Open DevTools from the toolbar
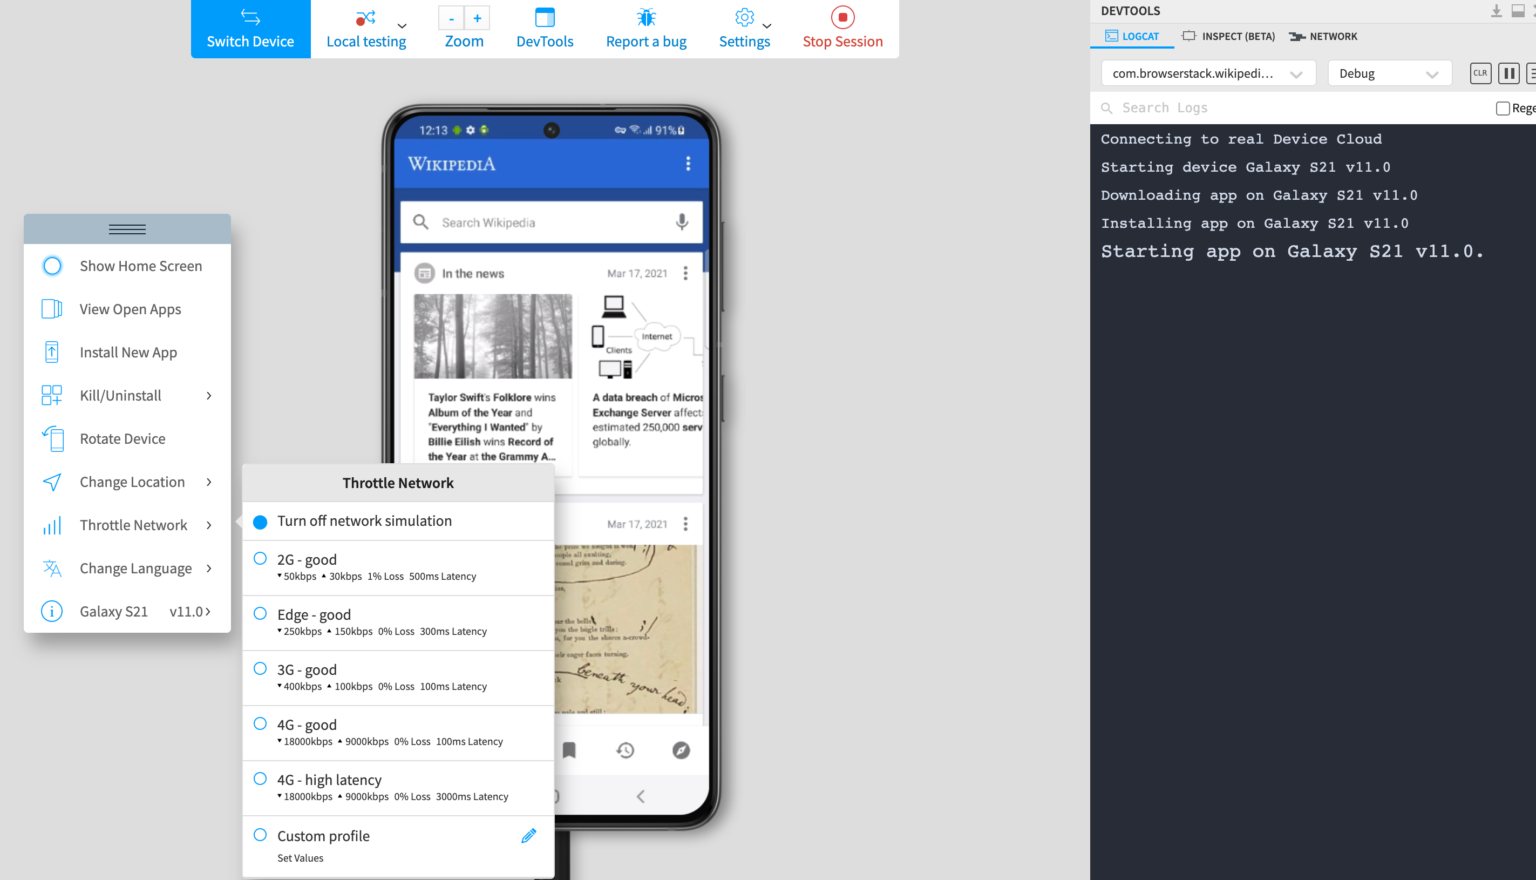 pyautogui.click(x=544, y=27)
